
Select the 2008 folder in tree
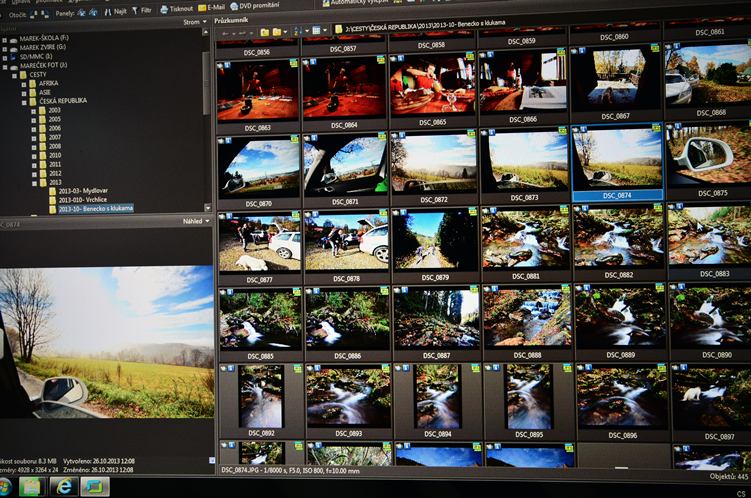[x=55, y=147]
